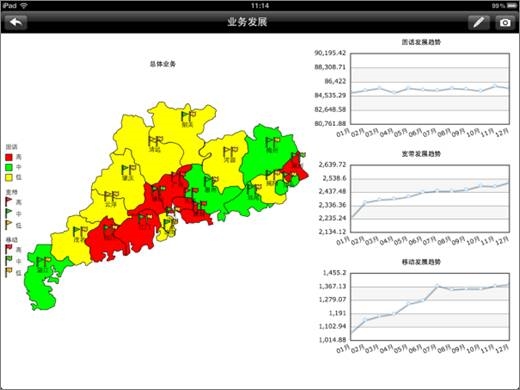Select the 01月 point on the broadband trend chart
Screen dimensions: 520x390
[x=352, y=218]
